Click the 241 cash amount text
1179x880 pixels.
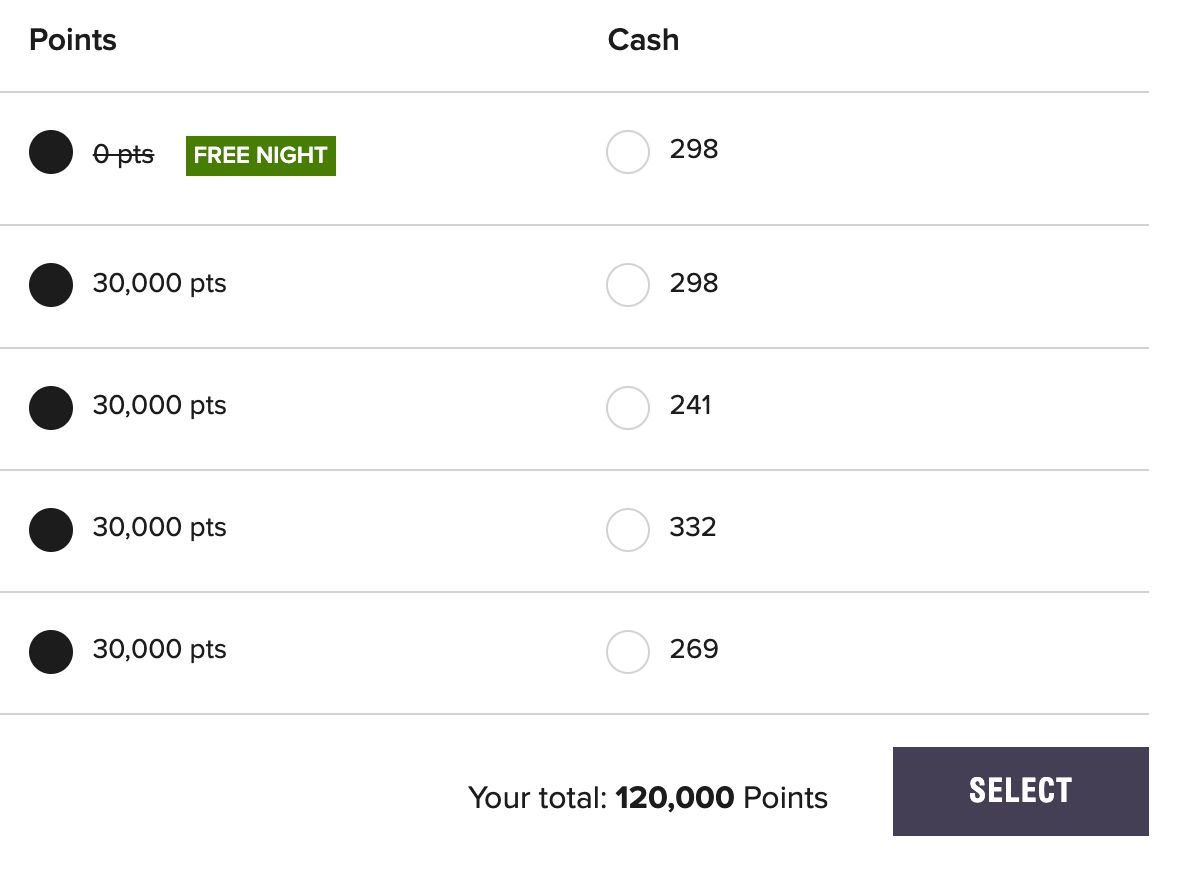(x=691, y=405)
